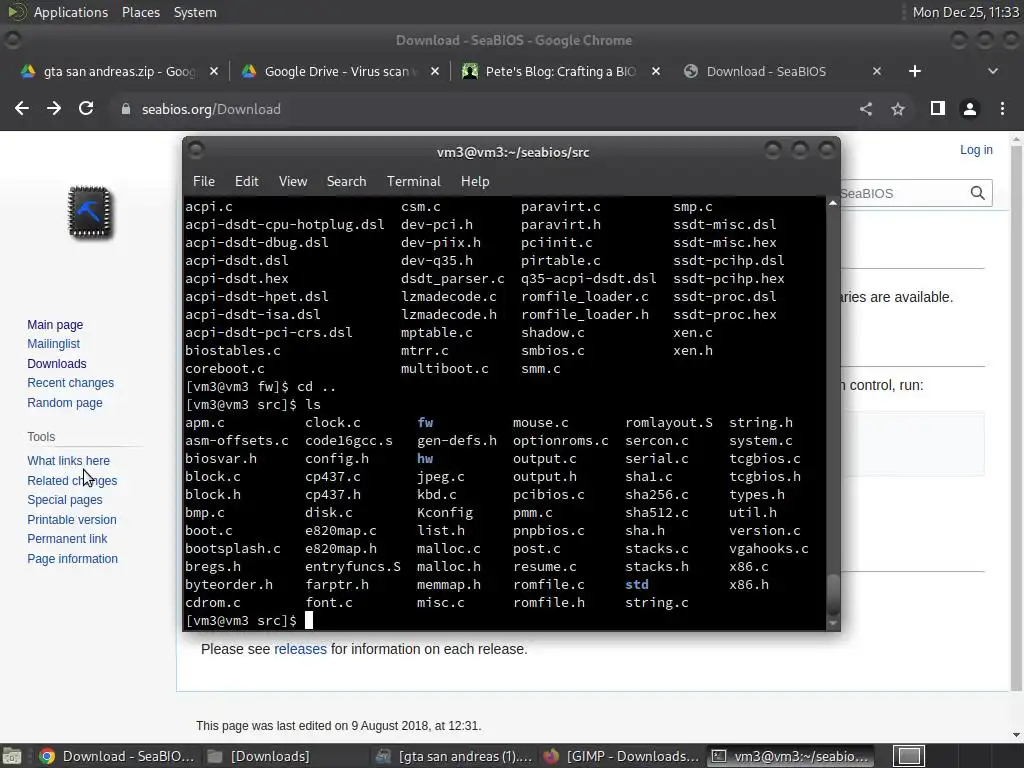1024x768 pixels.
Task: Click the address bar URL
Action: click(211, 109)
